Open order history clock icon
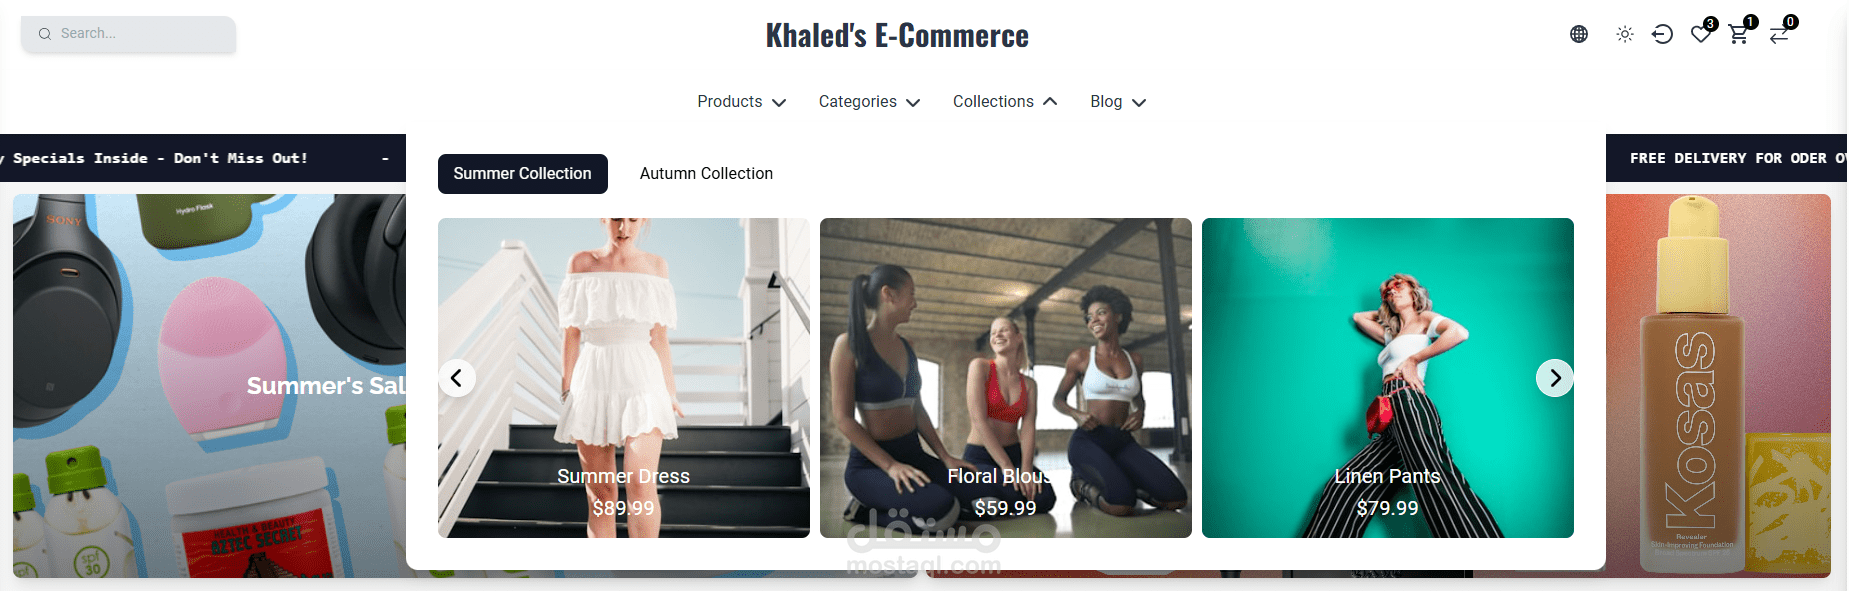This screenshot has height=591, width=1849. click(1662, 34)
